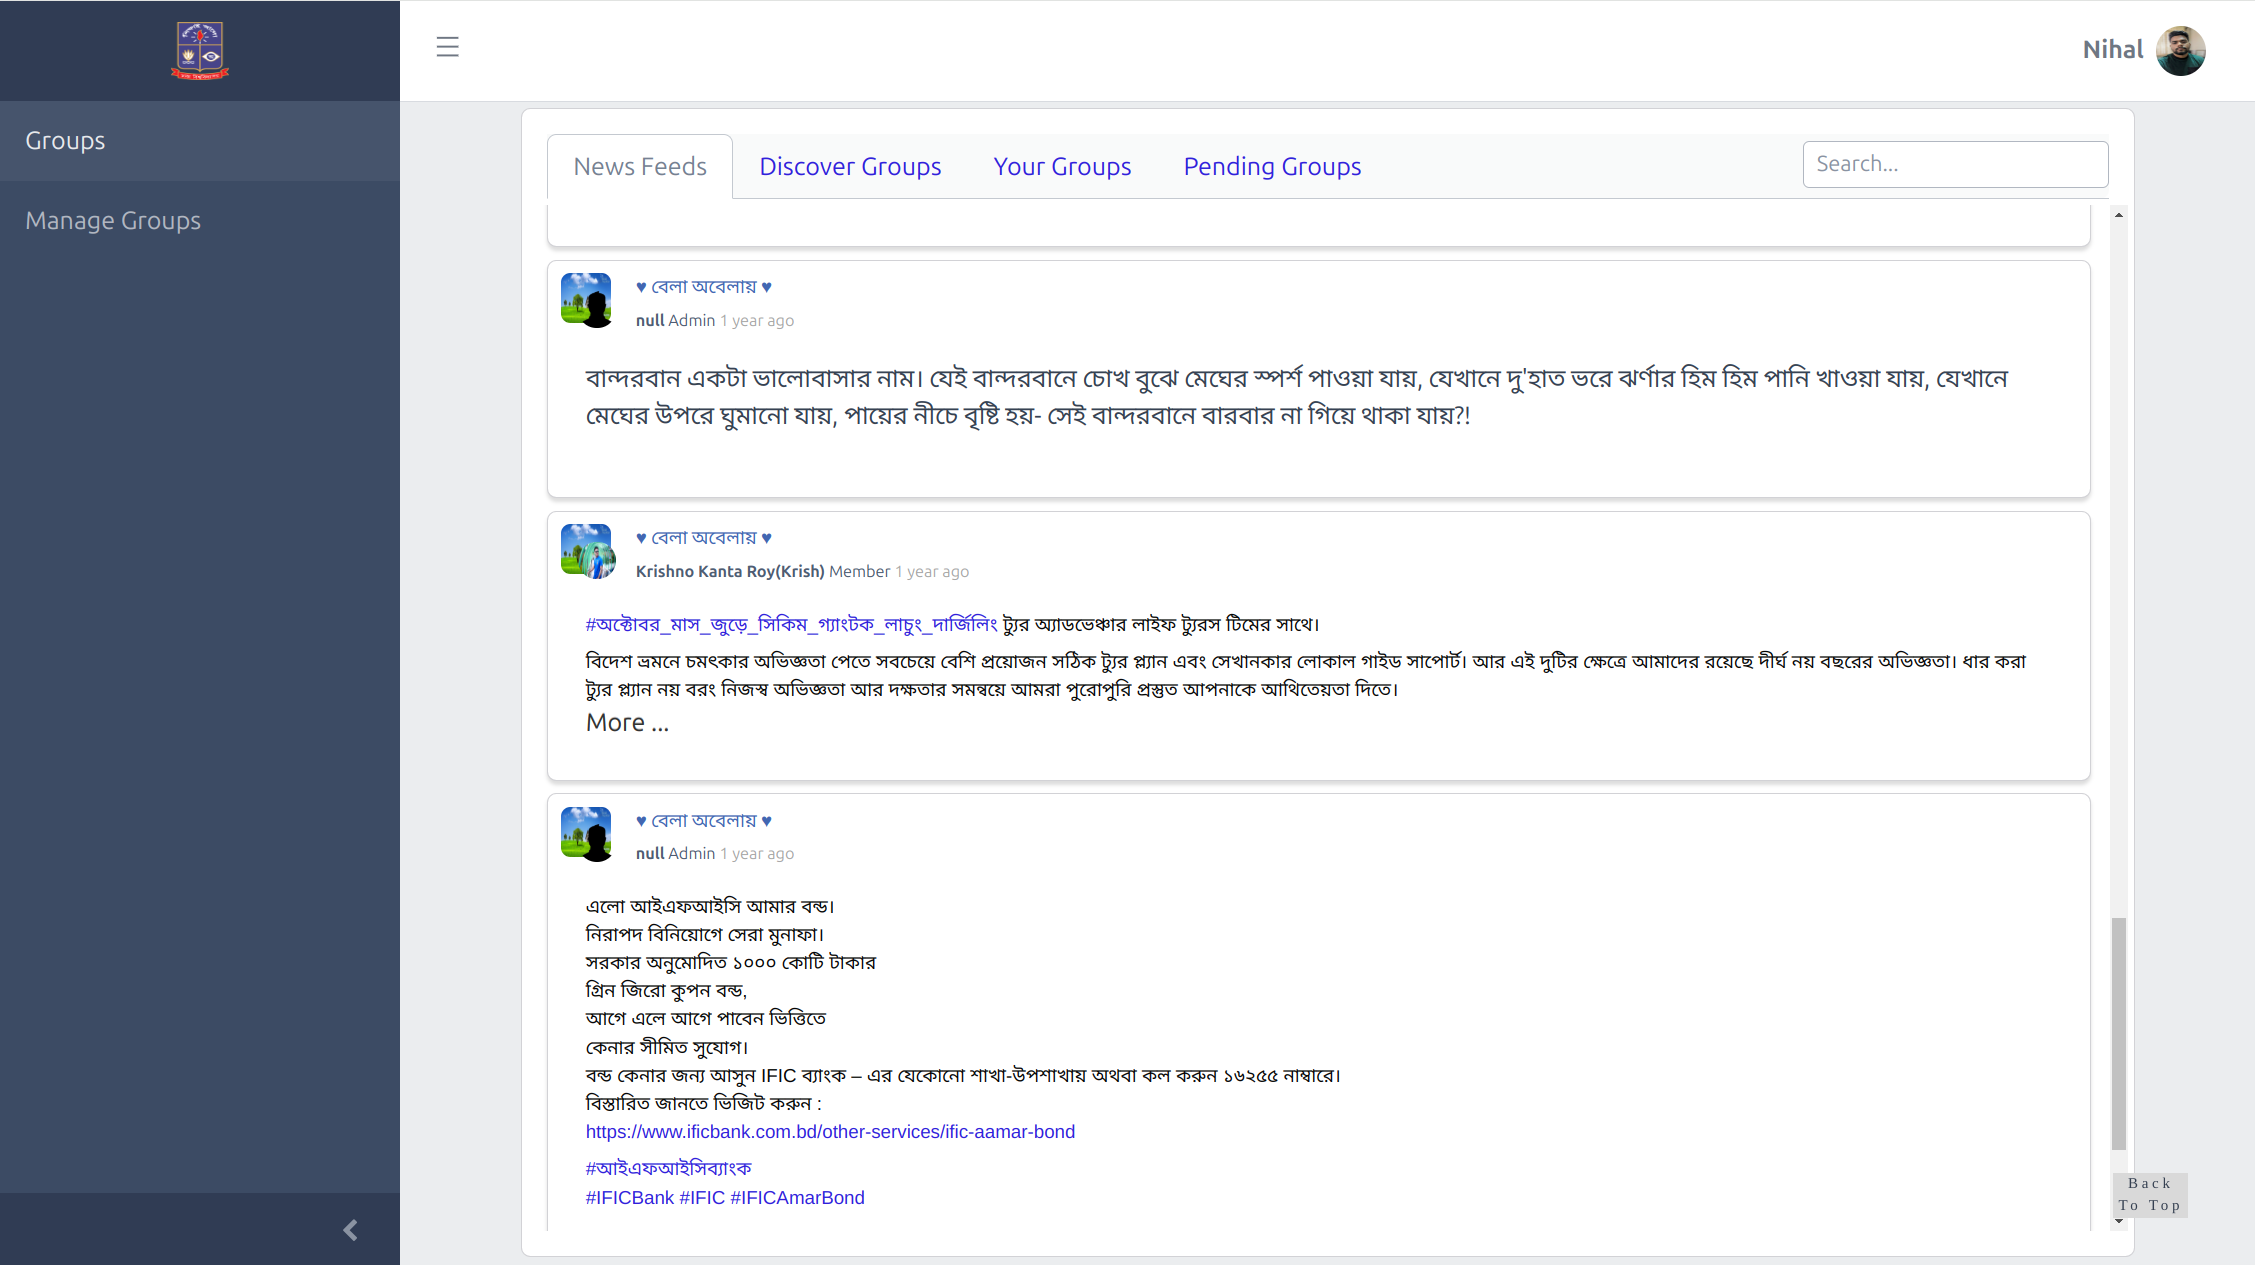Image resolution: width=2255 pixels, height=1265 pixels.
Task: Open the Discover Groups tab
Action: (850, 167)
